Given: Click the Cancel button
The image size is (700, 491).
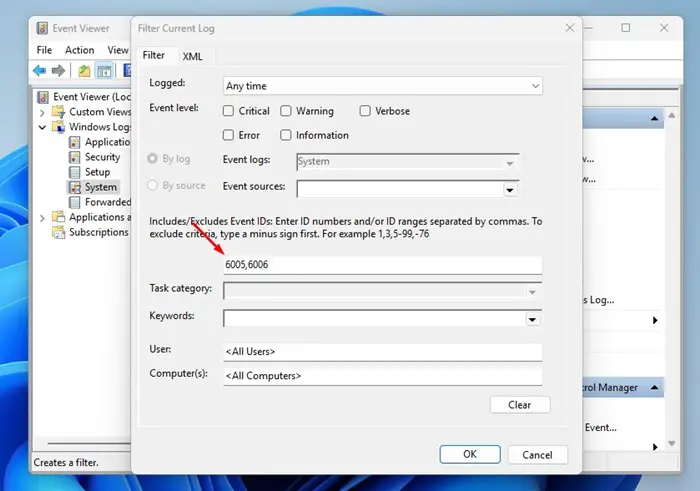Looking at the screenshot, I should coord(538,455).
